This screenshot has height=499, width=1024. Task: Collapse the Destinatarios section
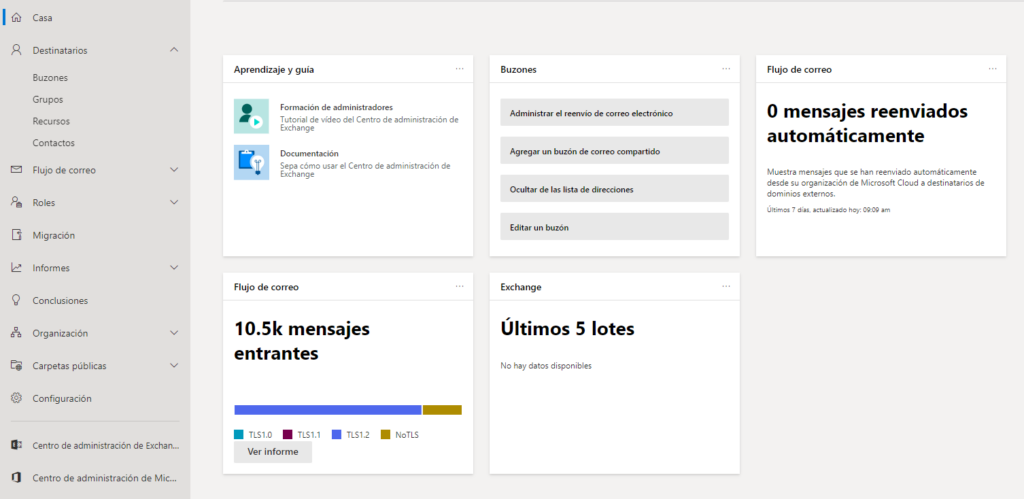point(174,50)
